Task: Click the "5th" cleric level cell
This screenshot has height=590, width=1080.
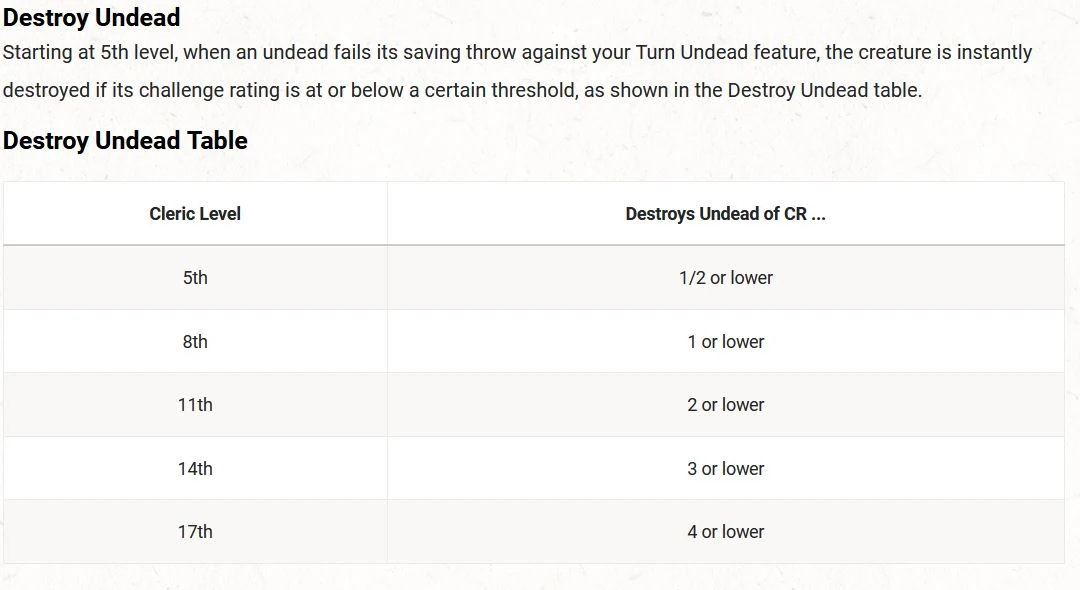Action: [195, 278]
